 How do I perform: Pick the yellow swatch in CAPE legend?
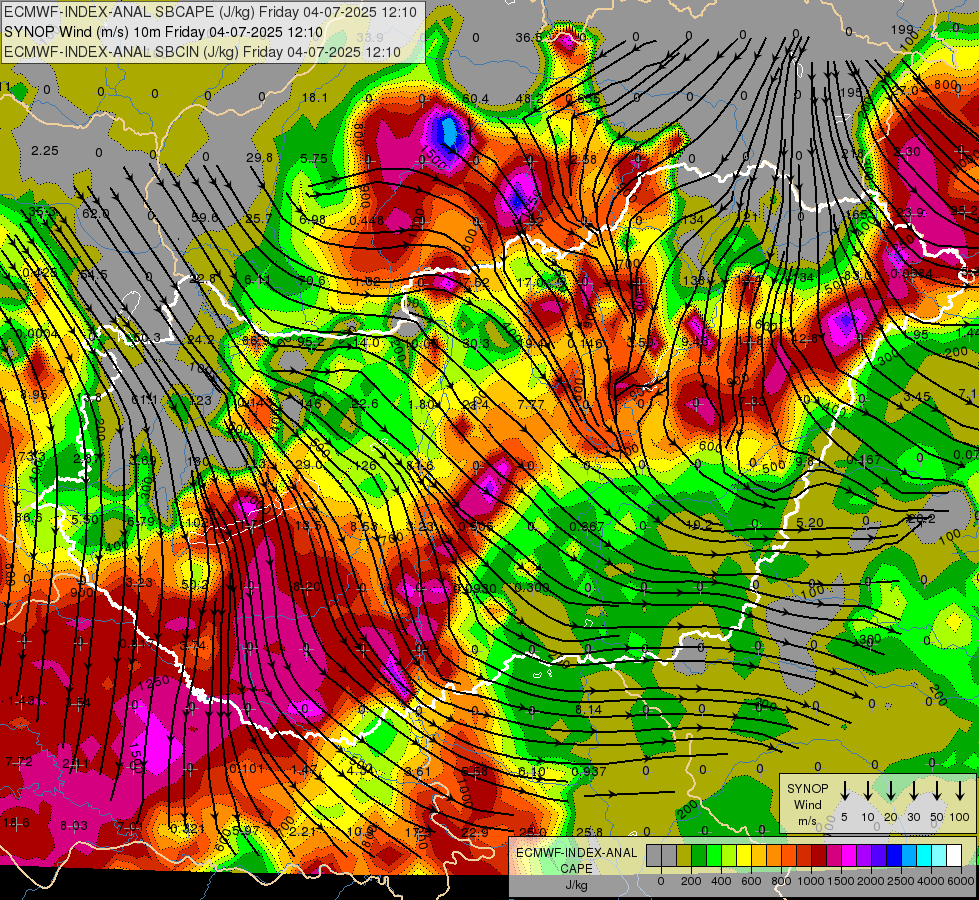(x=744, y=855)
